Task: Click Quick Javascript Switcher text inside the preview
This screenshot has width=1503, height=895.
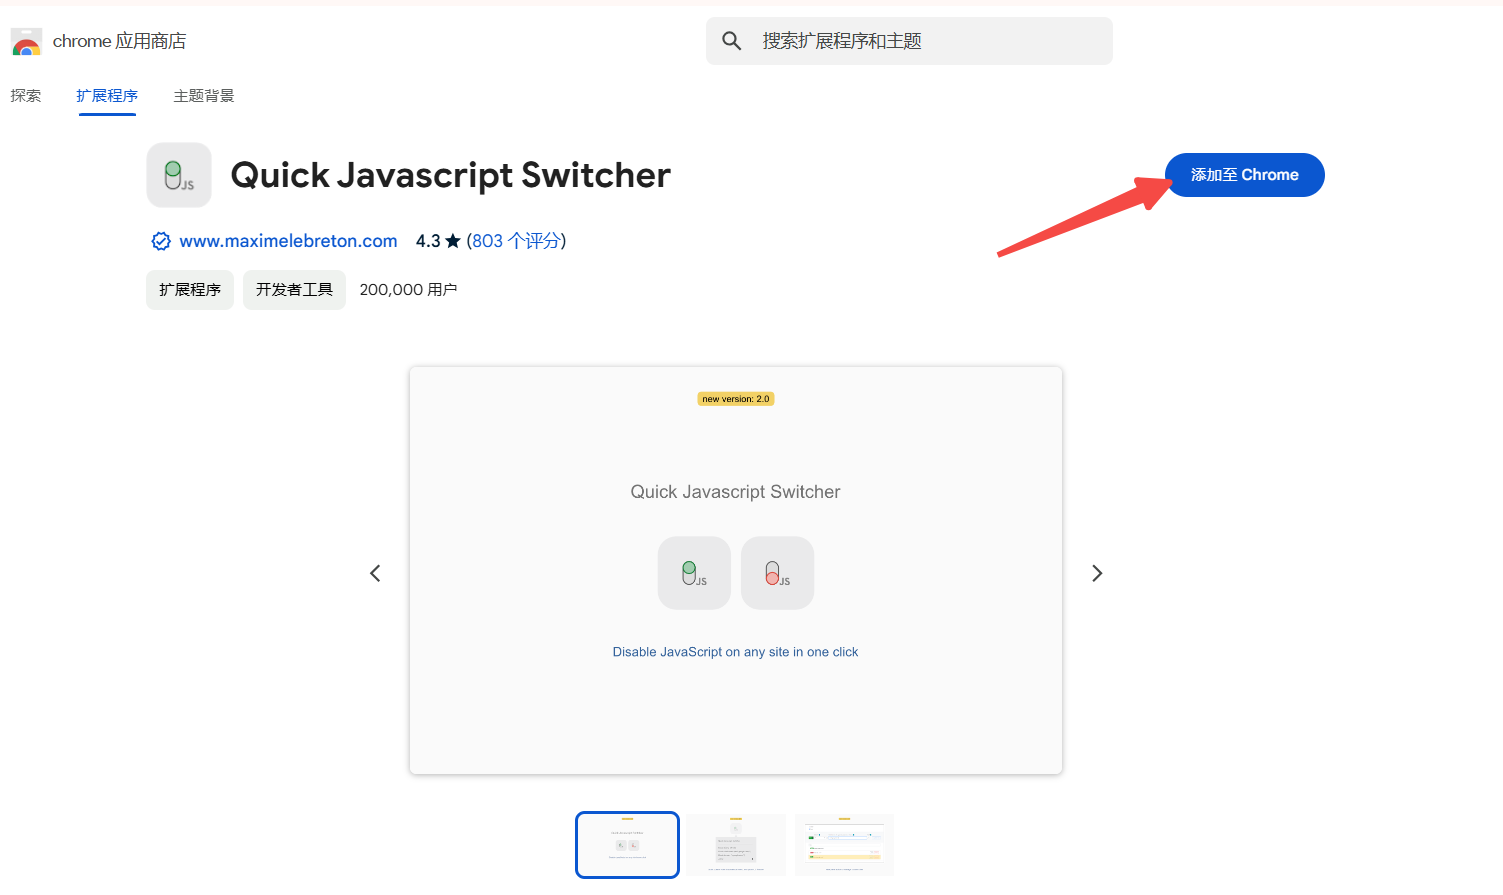Action: 735,492
